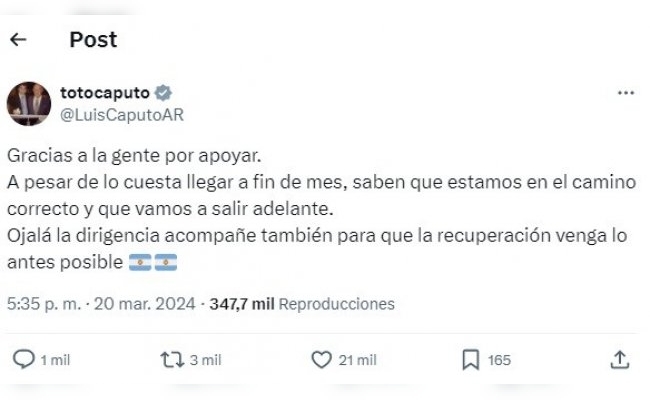The height and width of the screenshot is (400, 650).
Task: Bookmark this post
Action: [x=471, y=359]
